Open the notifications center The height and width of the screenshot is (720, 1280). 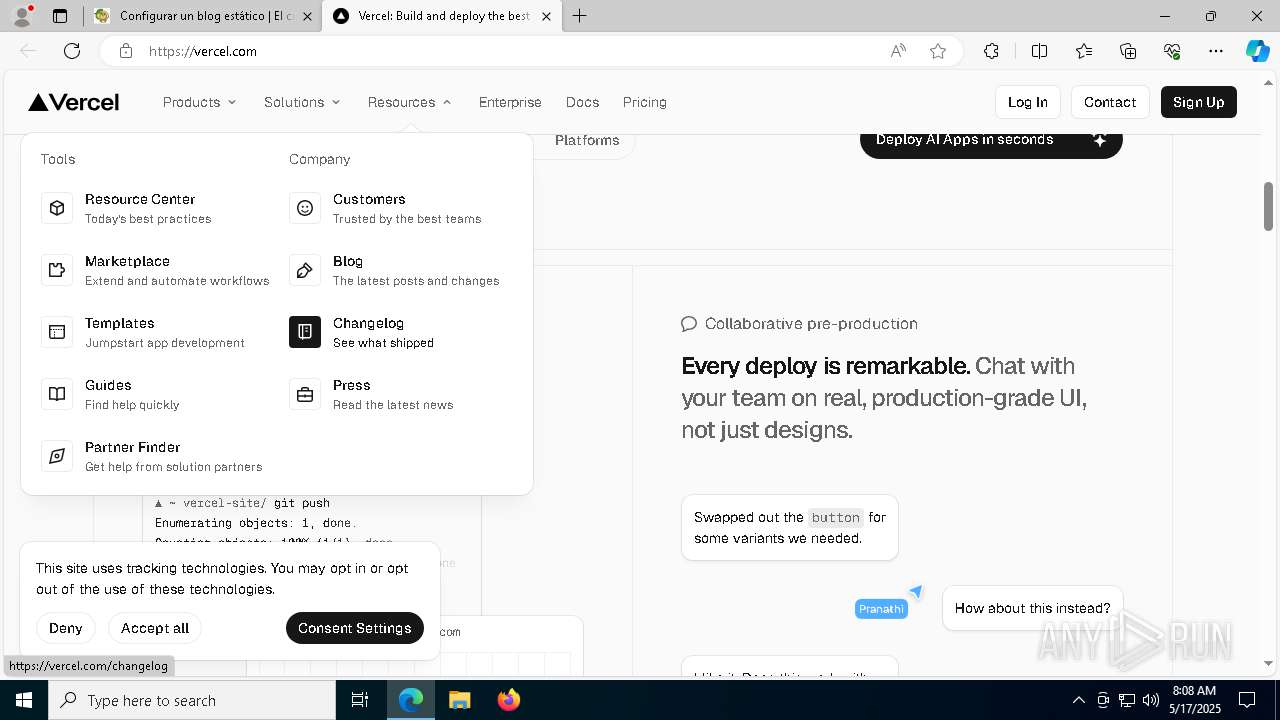tap(1247, 700)
